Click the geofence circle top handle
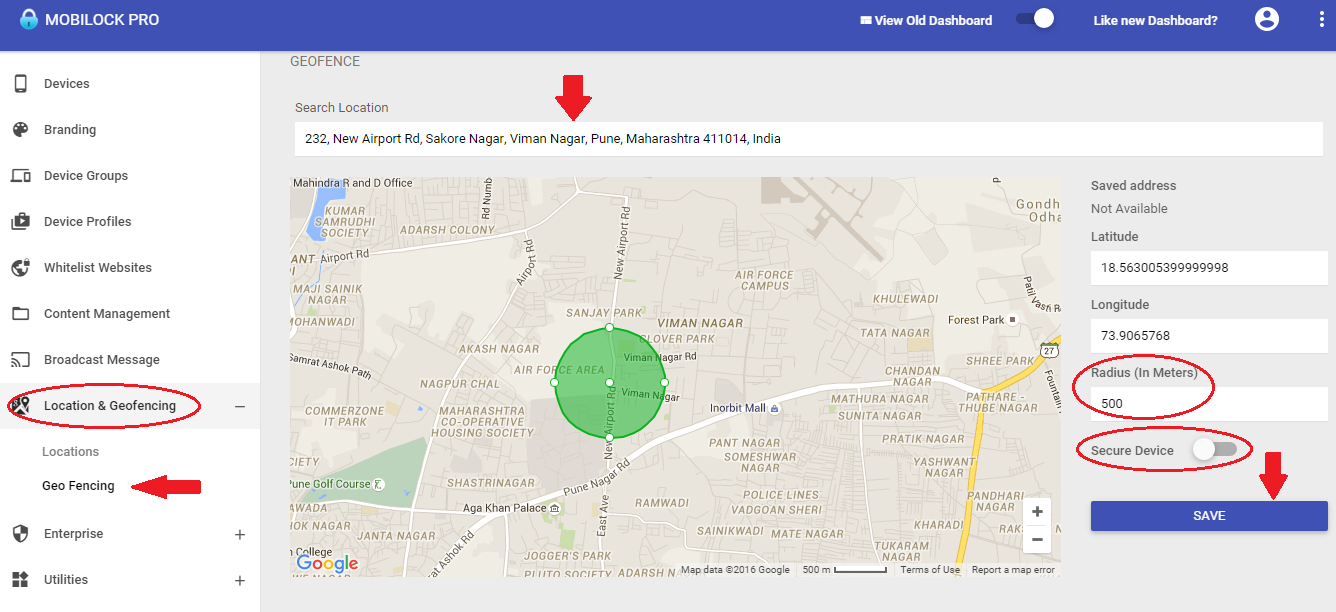 609,327
